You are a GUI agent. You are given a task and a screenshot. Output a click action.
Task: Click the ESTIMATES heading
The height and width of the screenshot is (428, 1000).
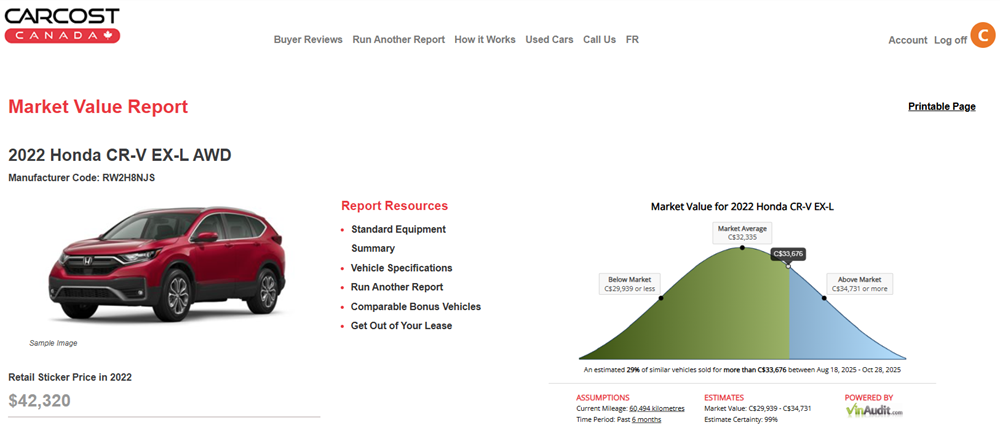click(724, 397)
